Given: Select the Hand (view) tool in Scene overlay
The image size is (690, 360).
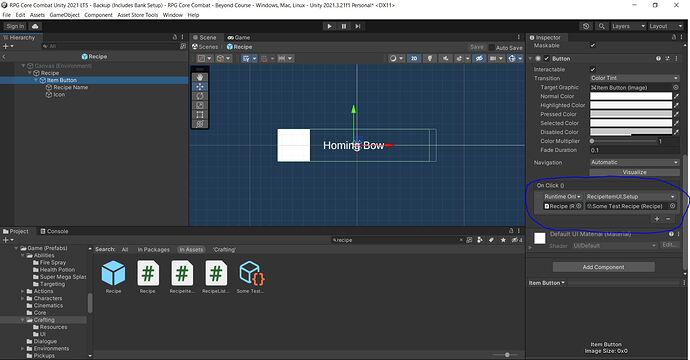Looking at the screenshot, I should [x=200, y=77].
